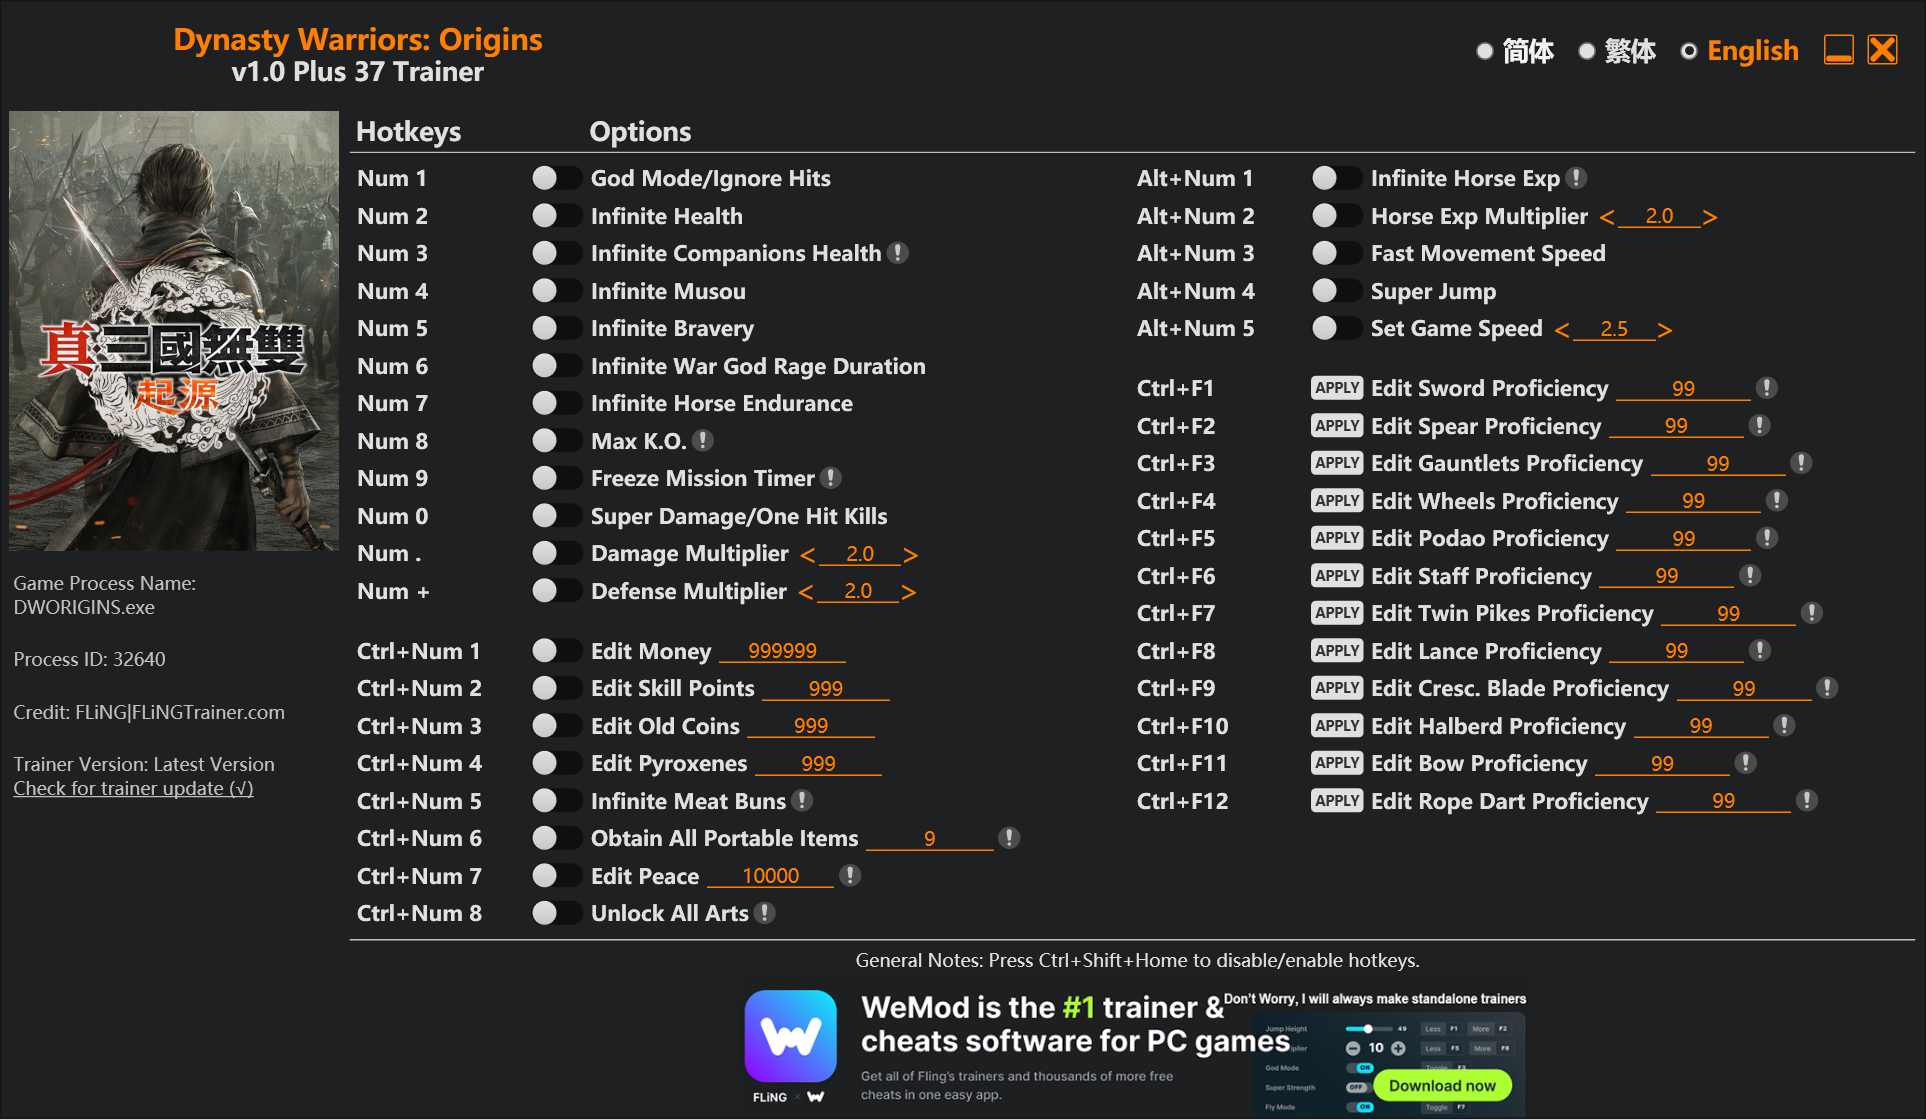Click the Download now button
The height and width of the screenshot is (1119, 1926).
click(x=1444, y=1085)
